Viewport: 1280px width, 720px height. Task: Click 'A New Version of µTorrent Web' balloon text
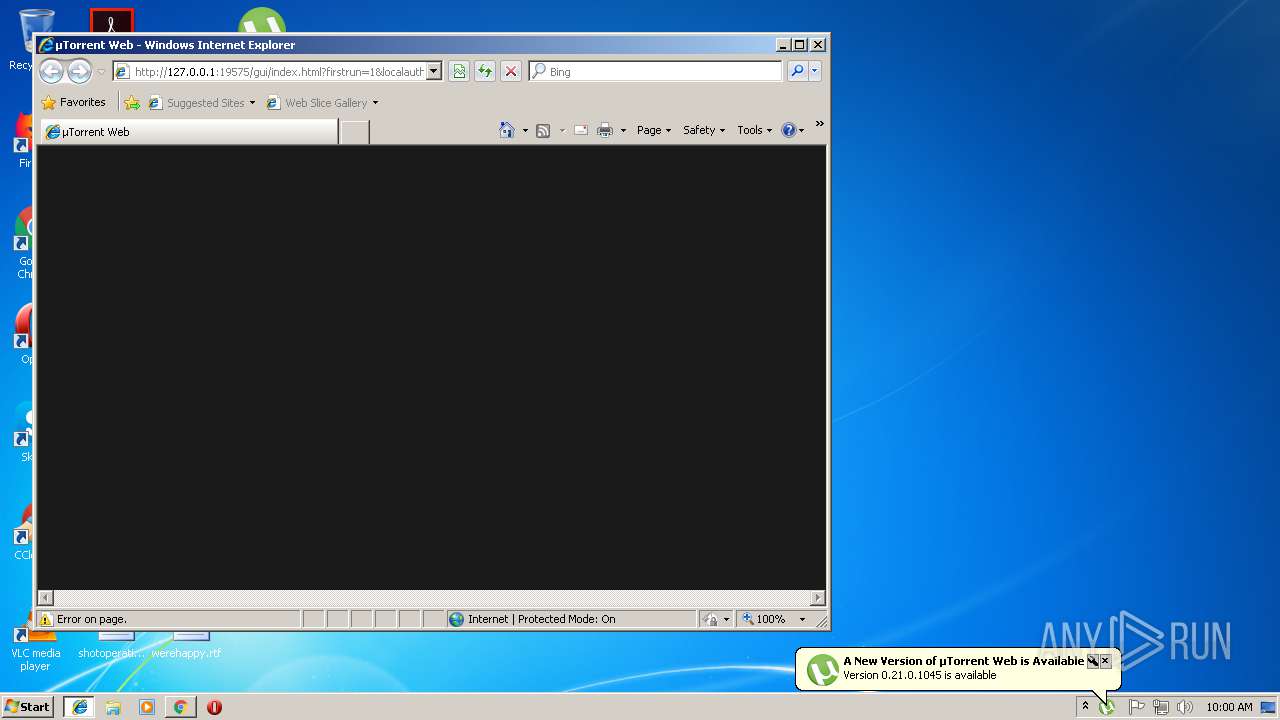tap(963, 661)
